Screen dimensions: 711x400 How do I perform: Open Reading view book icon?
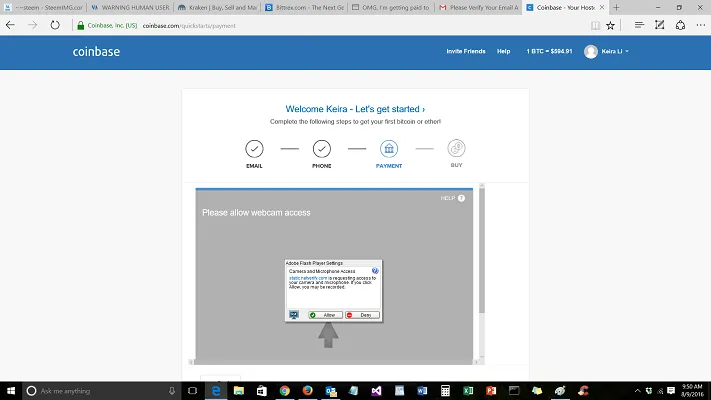(x=595, y=26)
